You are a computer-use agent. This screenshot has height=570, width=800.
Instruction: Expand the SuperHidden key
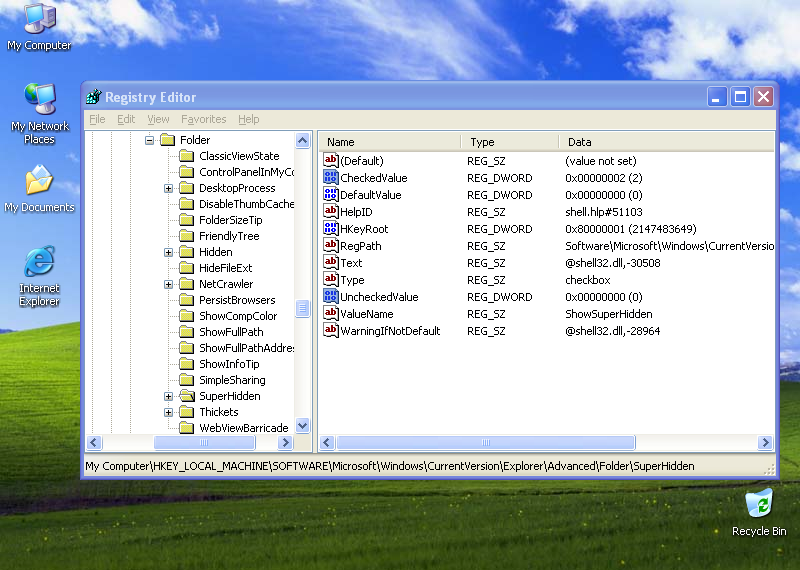click(x=168, y=396)
